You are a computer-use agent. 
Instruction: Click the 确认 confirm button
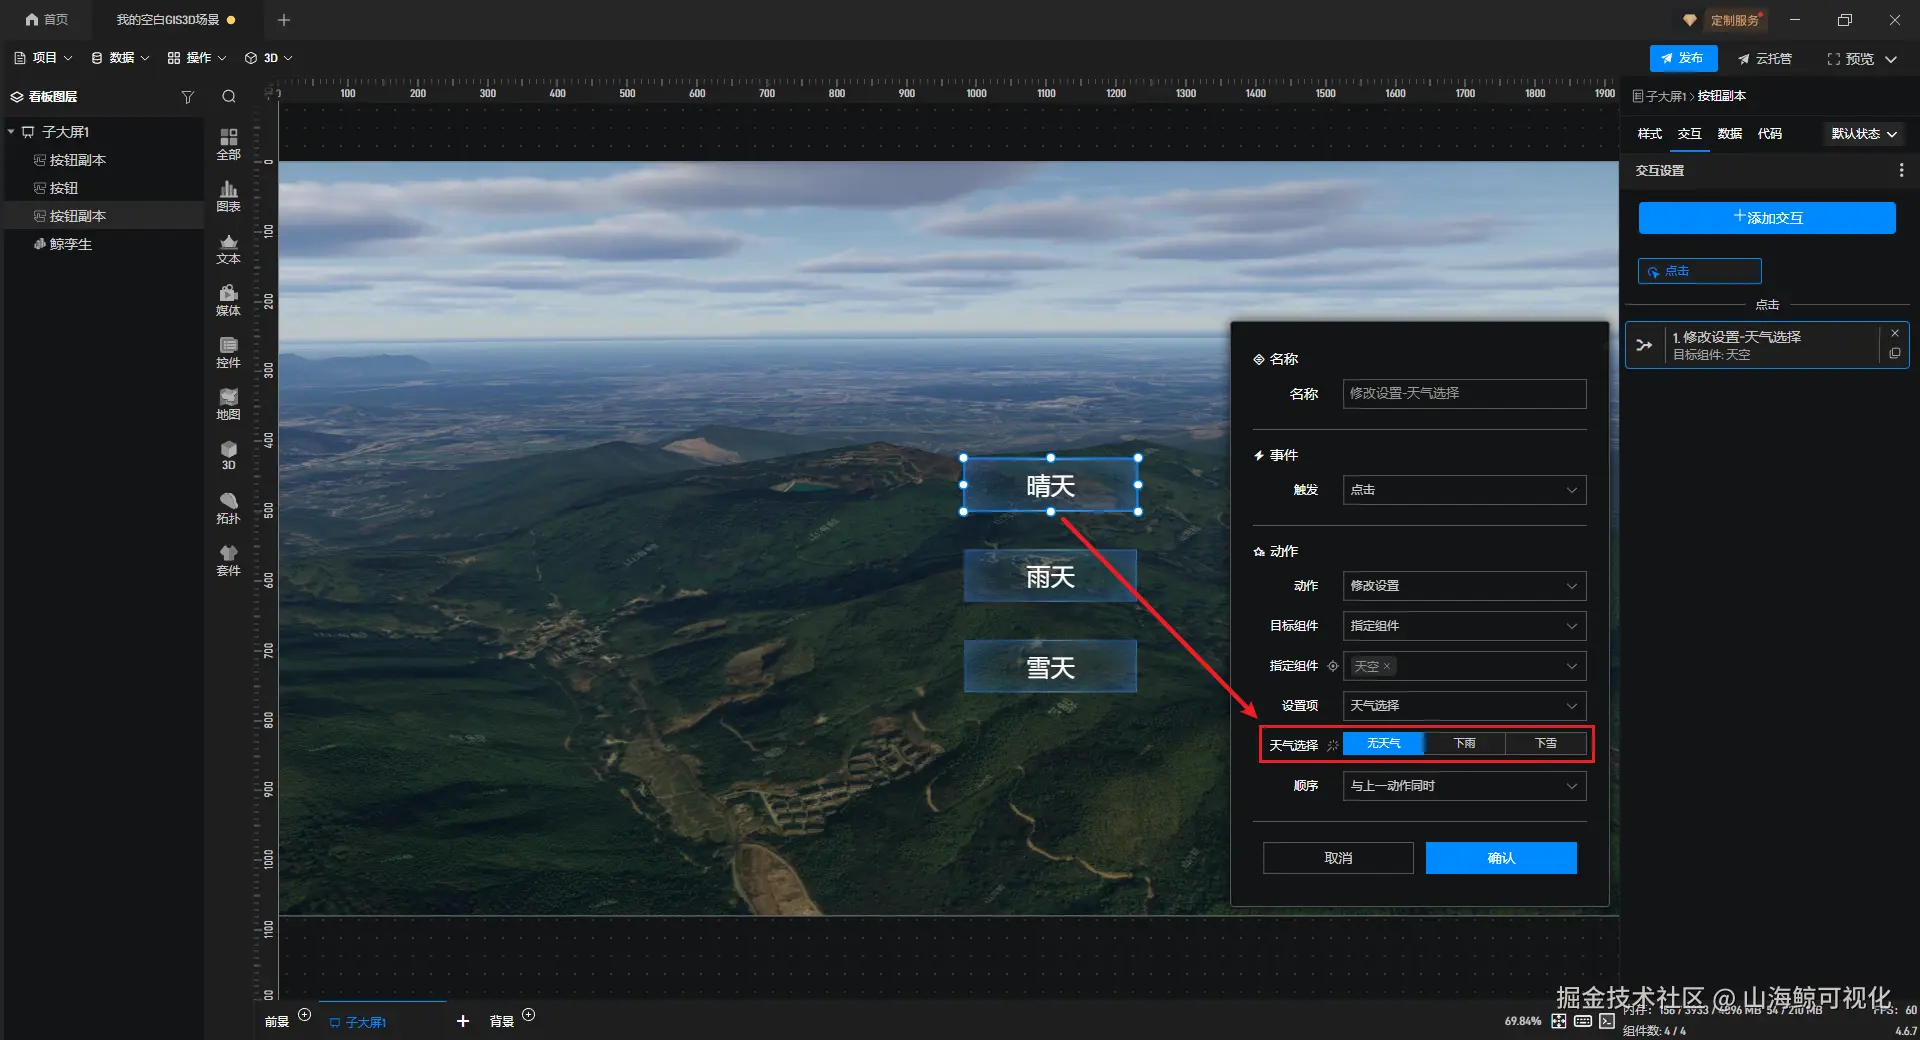[x=1500, y=858]
